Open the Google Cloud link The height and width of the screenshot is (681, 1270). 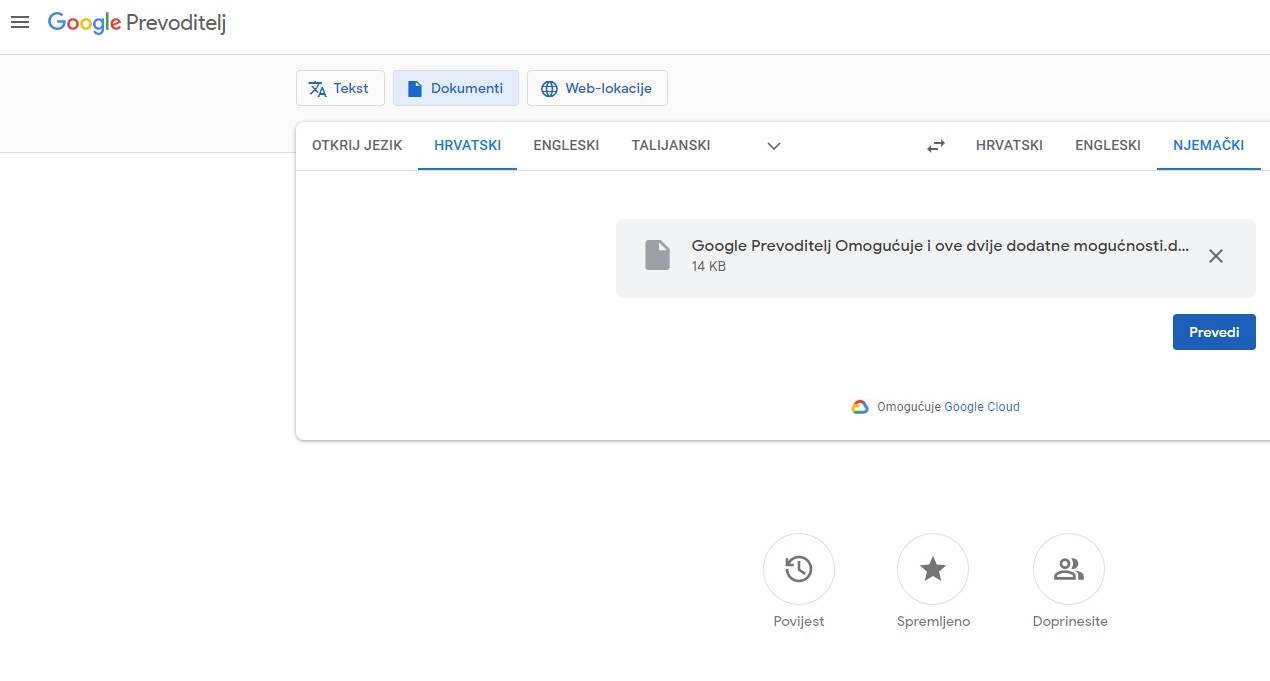click(x=982, y=407)
